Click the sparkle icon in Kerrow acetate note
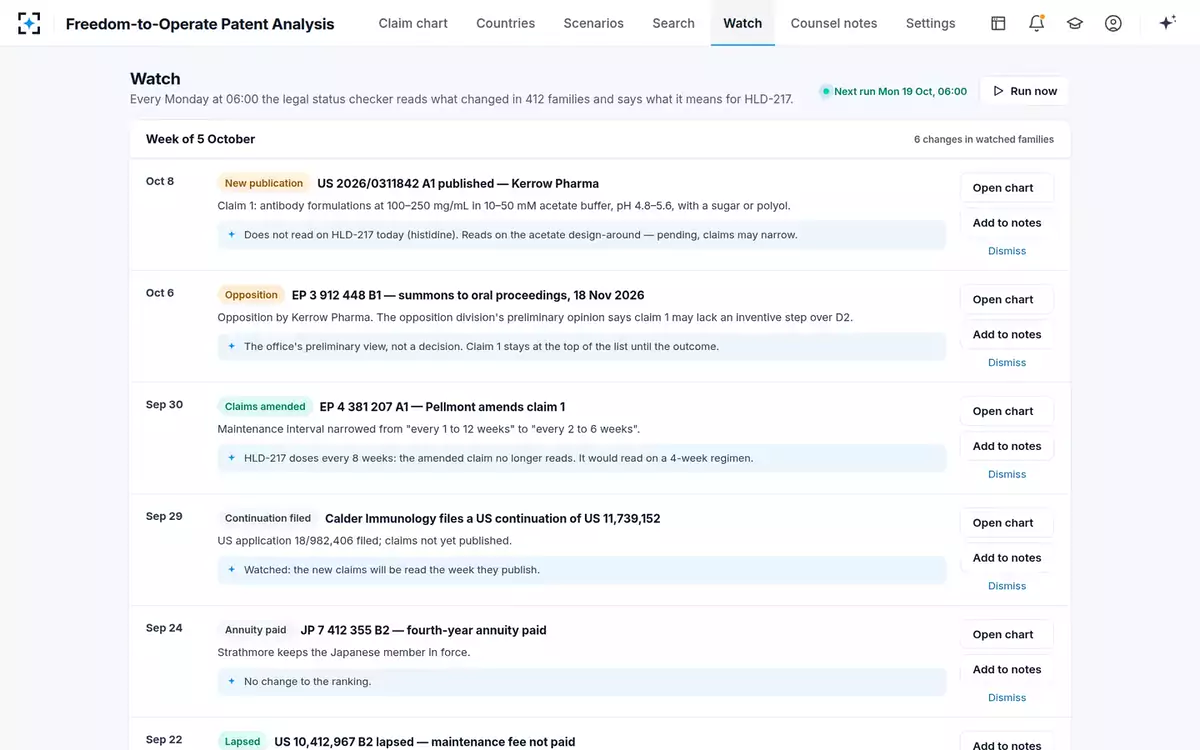The width and height of the screenshot is (1200, 750). coord(232,235)
